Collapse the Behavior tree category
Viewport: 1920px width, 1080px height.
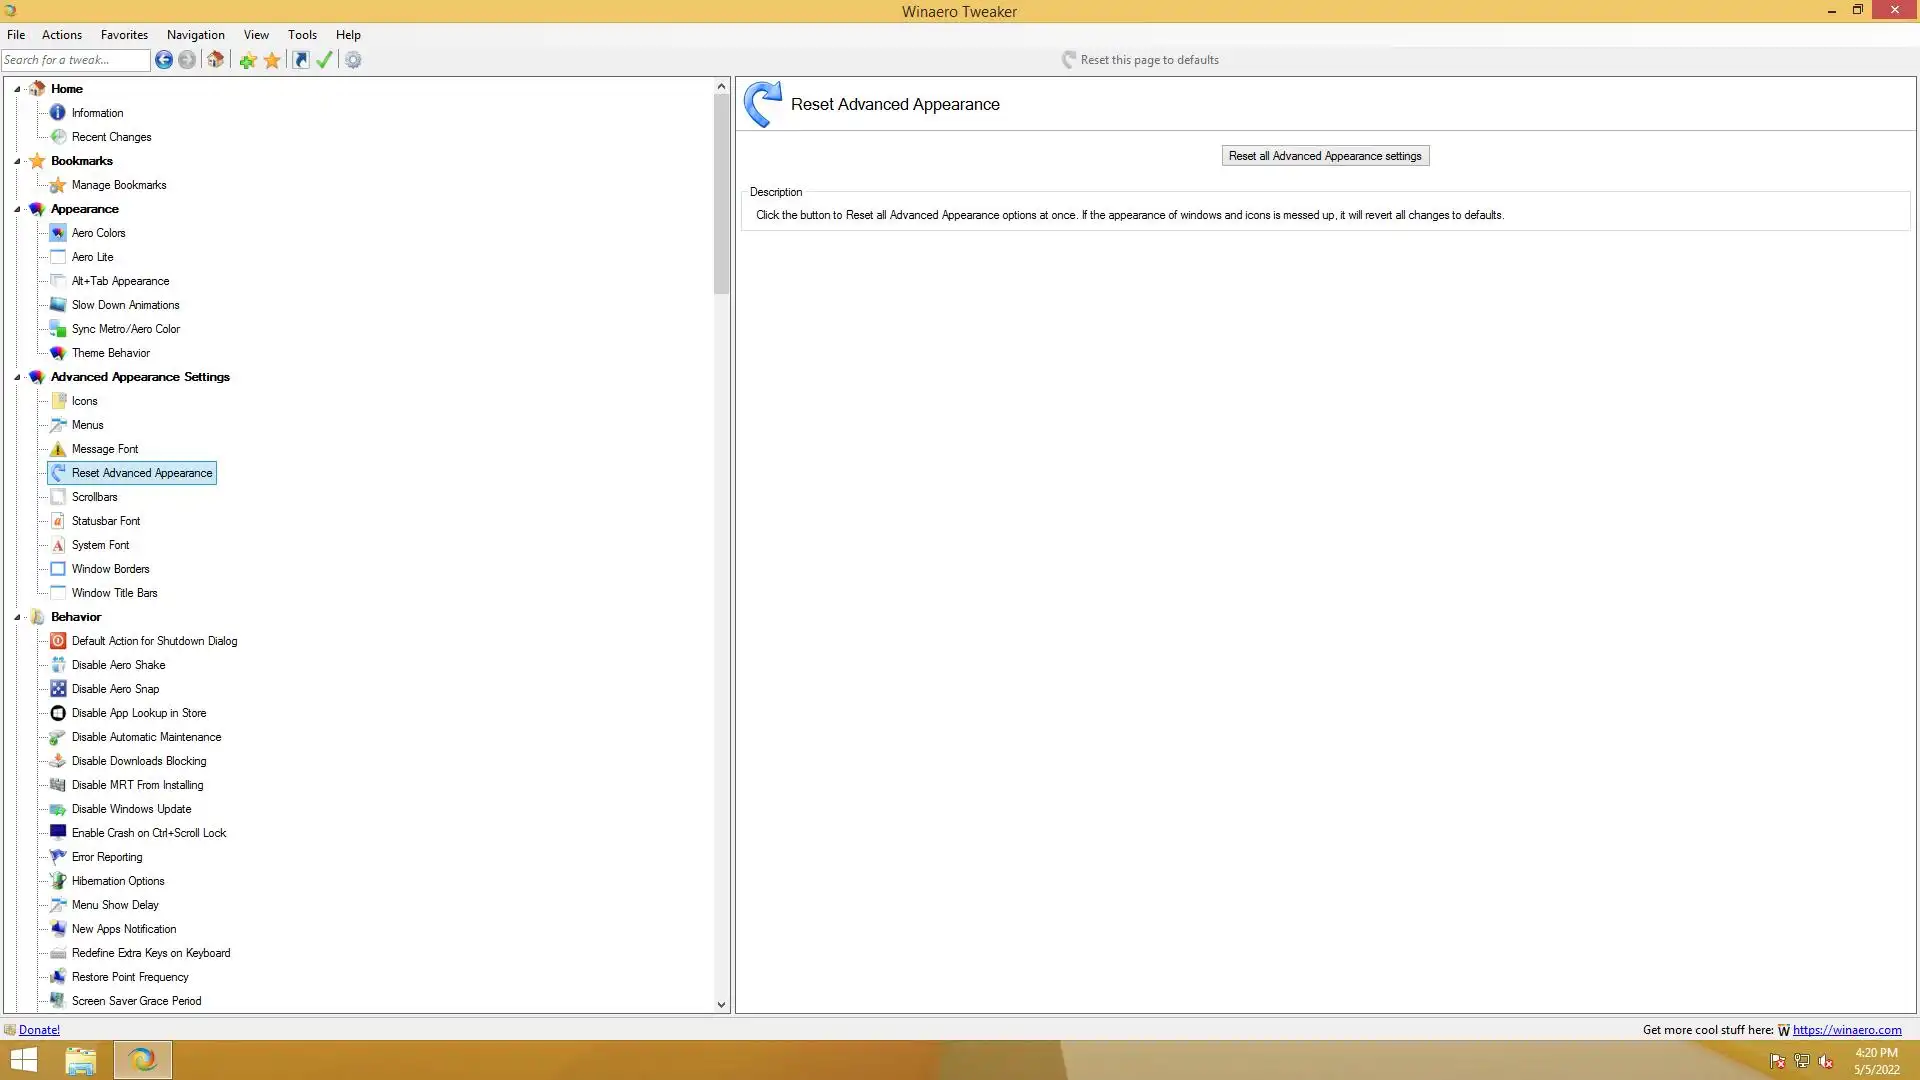click(x=17, y=617)
